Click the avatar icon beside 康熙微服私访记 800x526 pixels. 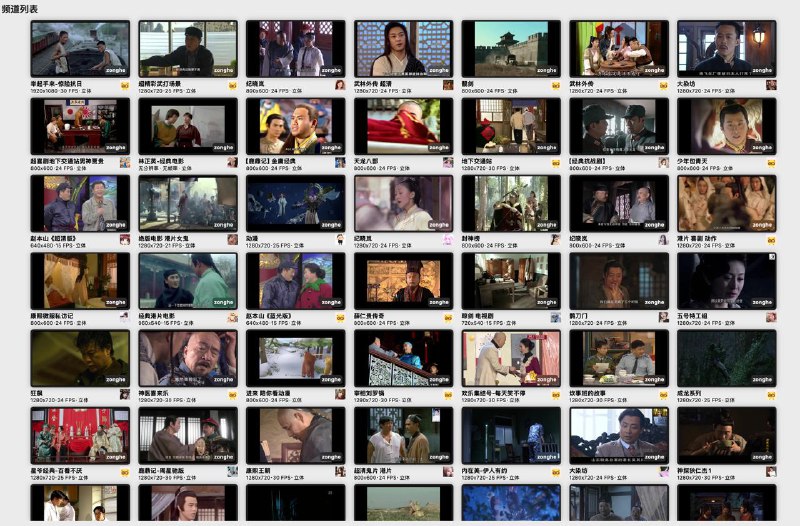[x=124, y=317]
